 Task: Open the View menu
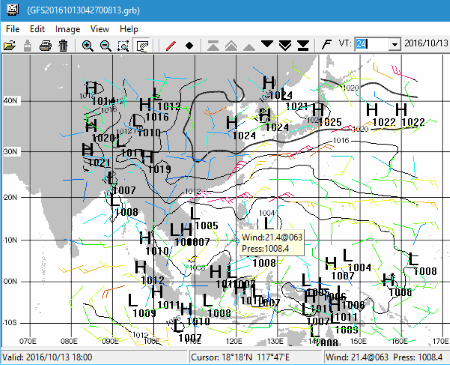(x=99, y=29)
